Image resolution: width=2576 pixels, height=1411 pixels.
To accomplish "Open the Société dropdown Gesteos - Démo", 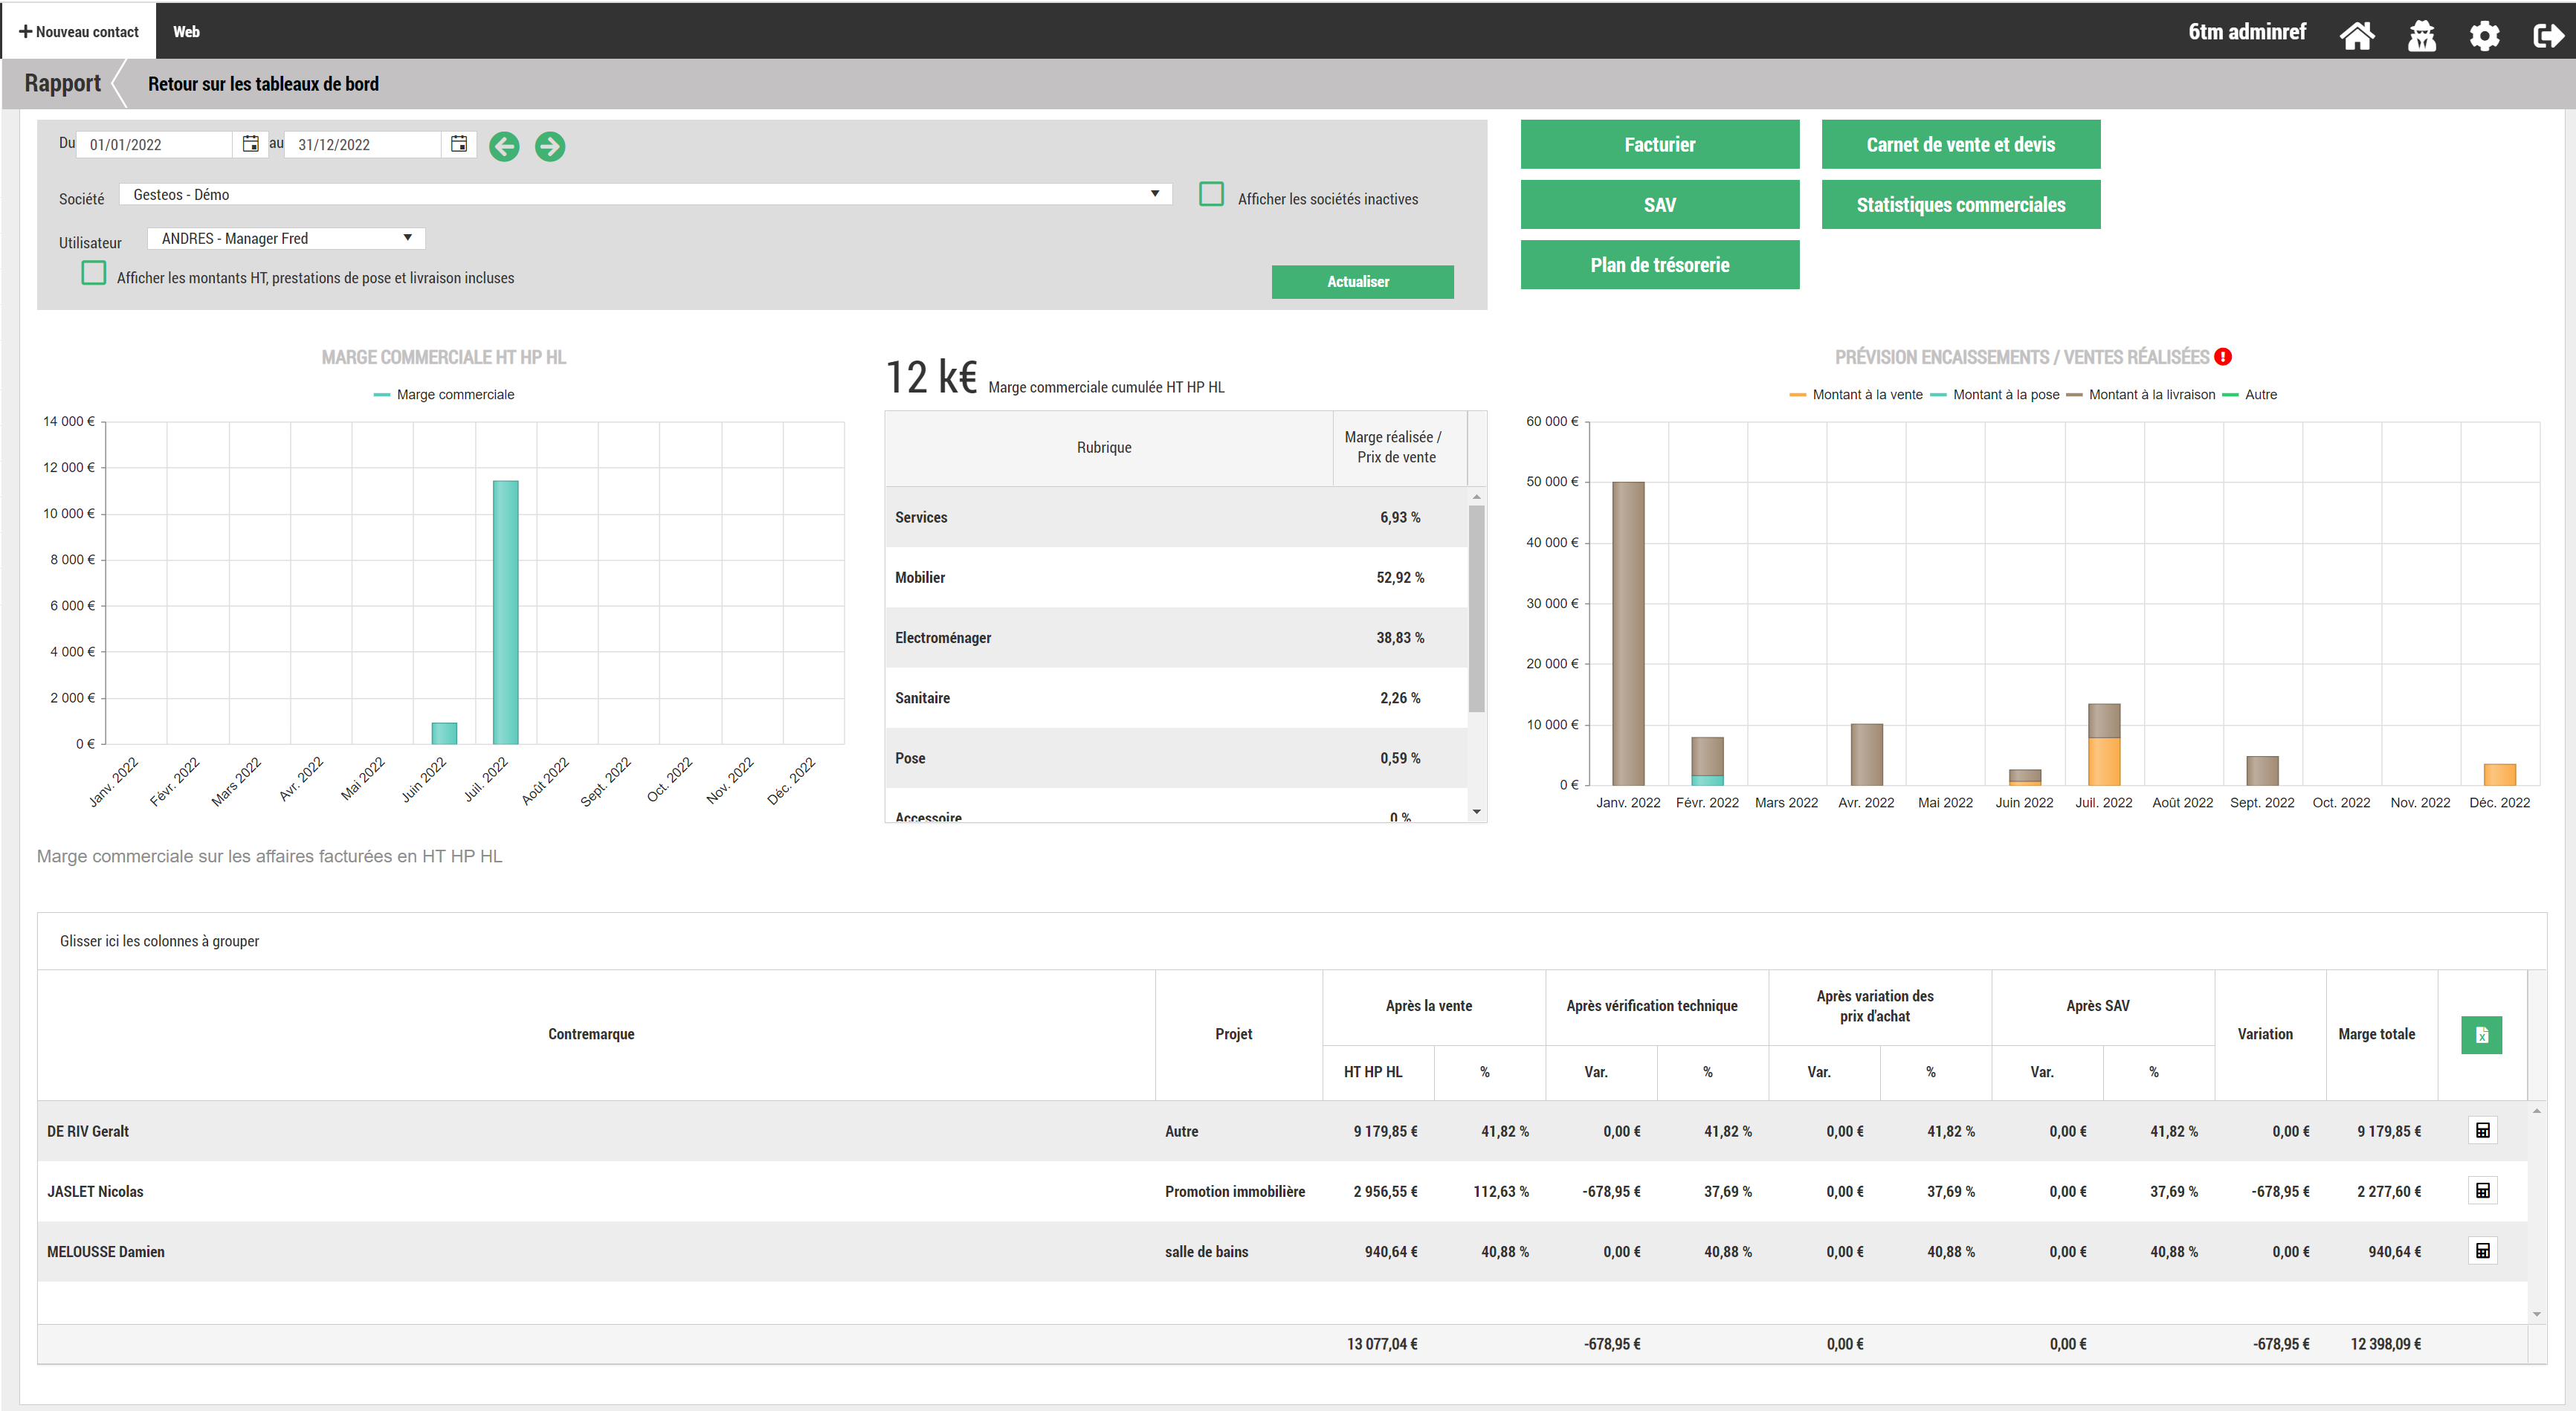I will click(x=645, y=194).
